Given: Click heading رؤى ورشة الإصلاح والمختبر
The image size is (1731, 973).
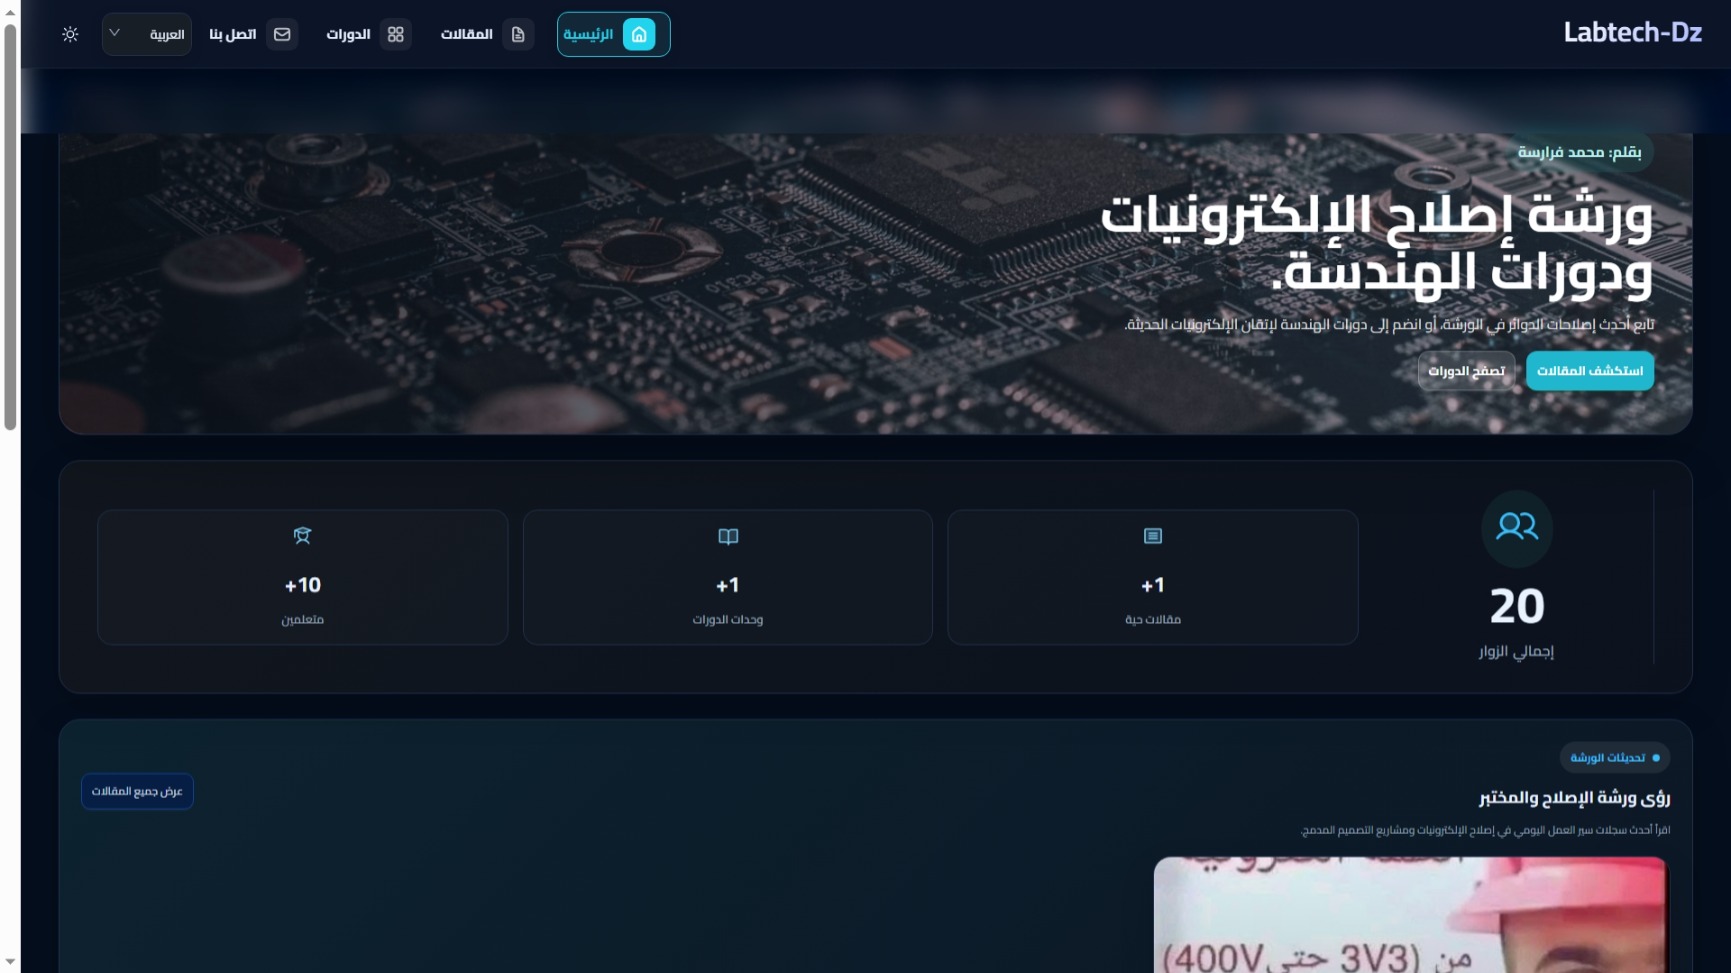Looking at the screenshot, I should [1574, 798].
